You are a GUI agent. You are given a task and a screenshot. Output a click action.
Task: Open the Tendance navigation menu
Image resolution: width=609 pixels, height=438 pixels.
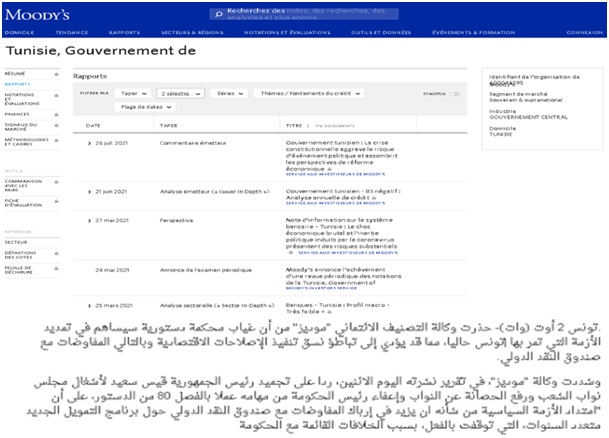pos(72,33)
